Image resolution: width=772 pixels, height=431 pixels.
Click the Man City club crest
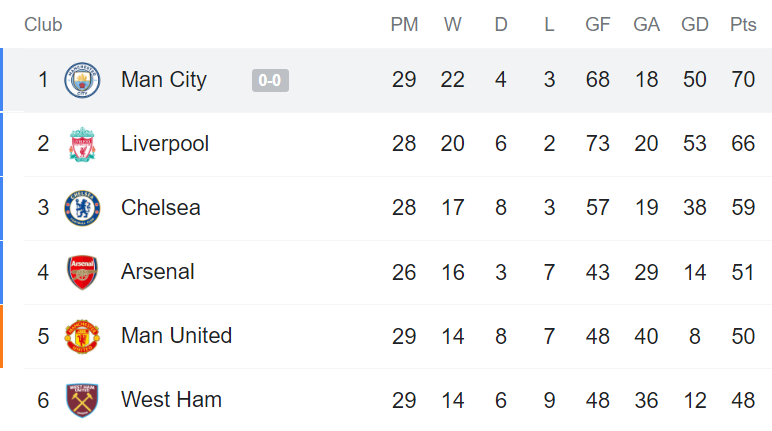(x=82, y=80)
